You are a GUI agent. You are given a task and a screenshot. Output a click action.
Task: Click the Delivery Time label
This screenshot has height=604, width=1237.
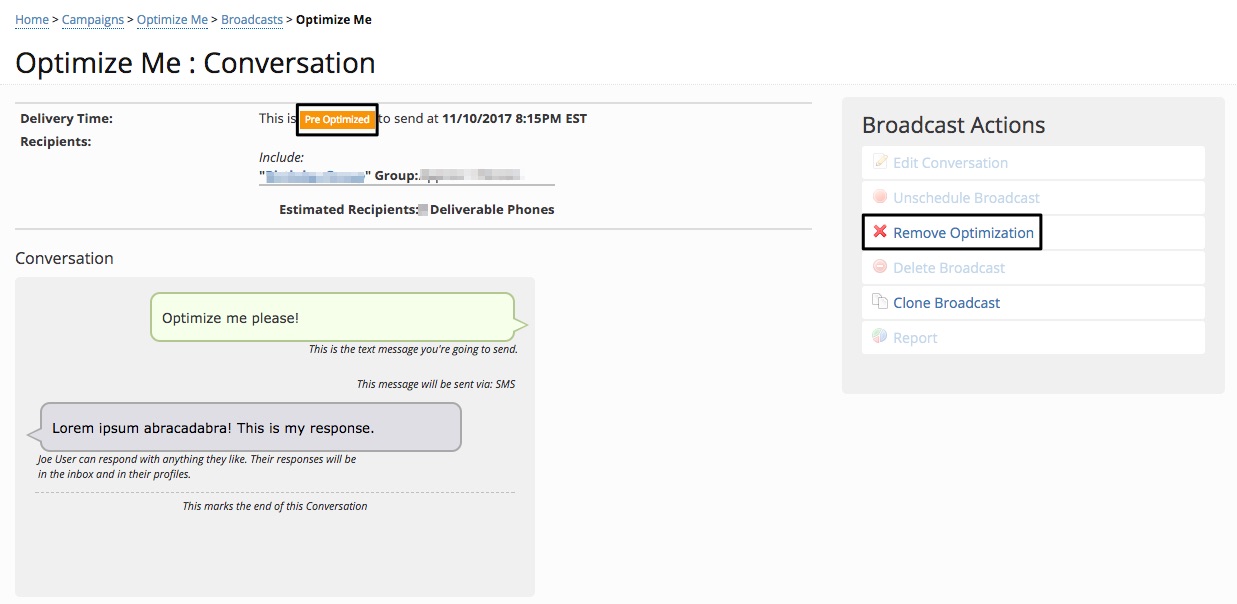(x=66, y=118)
